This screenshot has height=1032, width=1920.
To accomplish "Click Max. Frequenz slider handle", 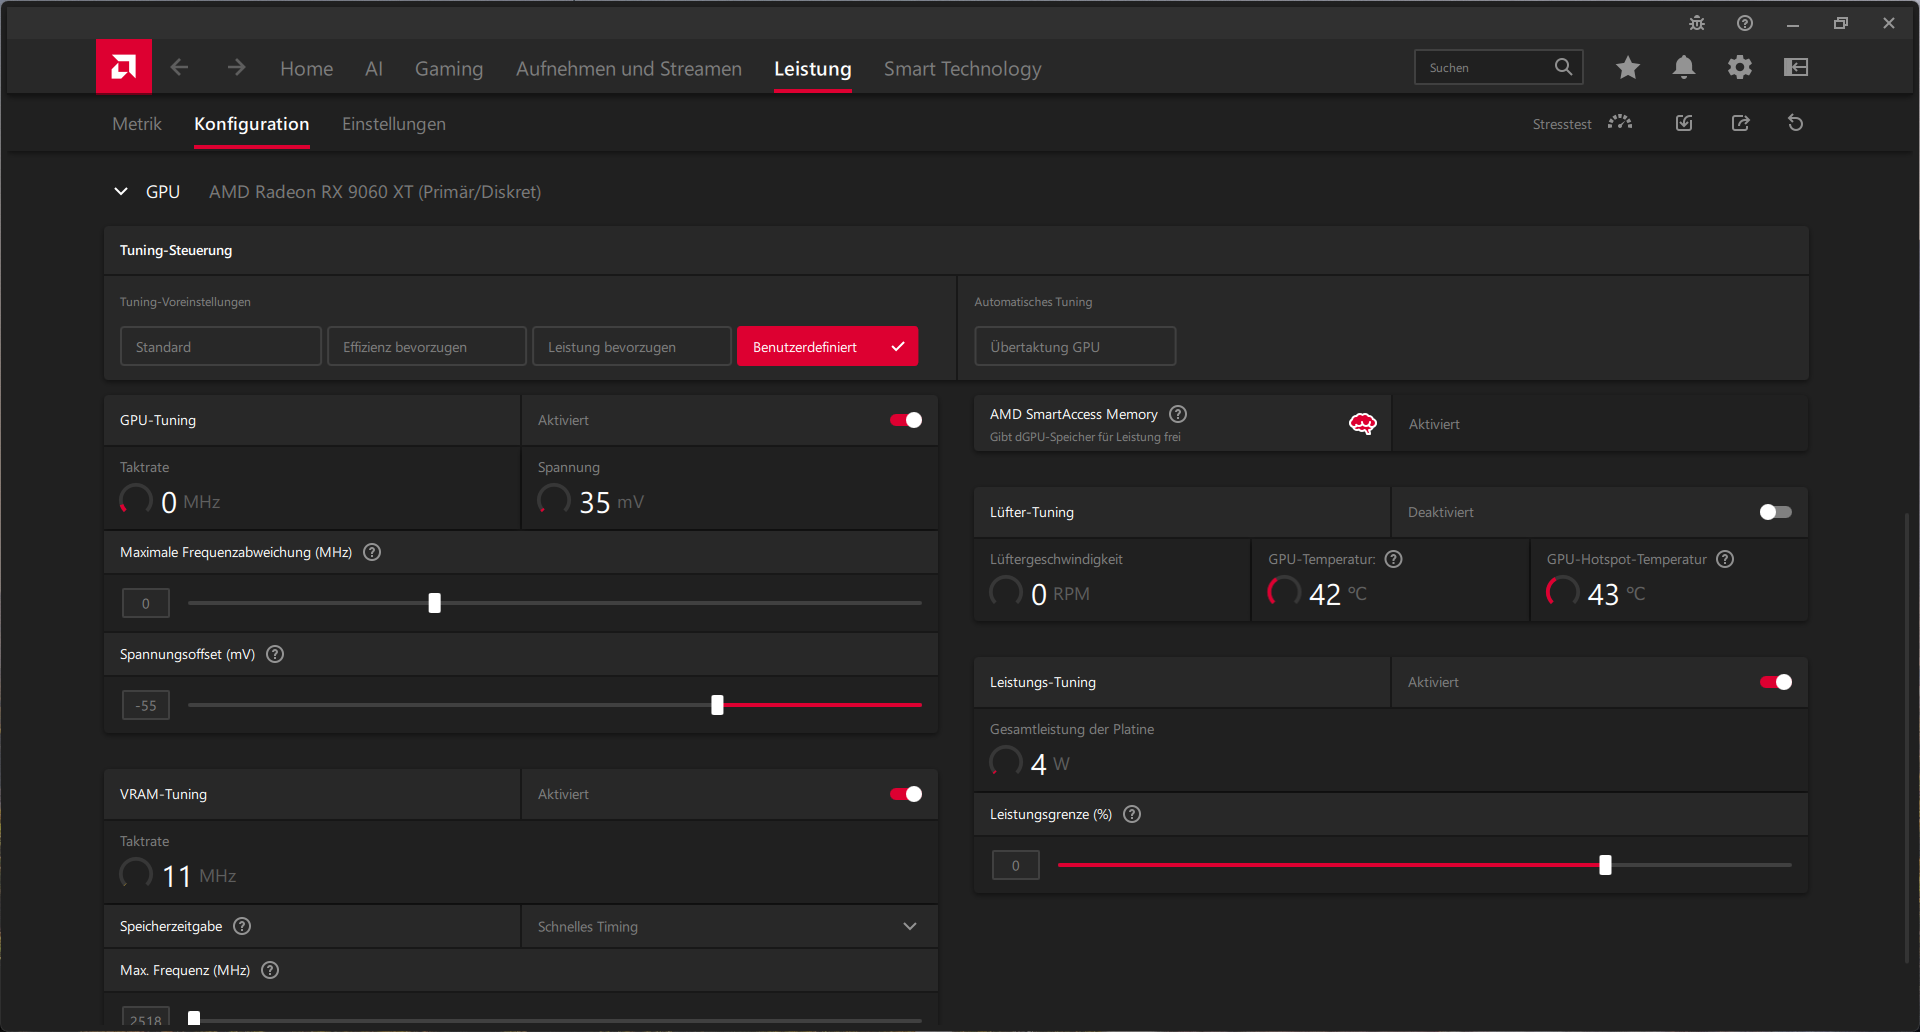I will [x=194, y=1018].
